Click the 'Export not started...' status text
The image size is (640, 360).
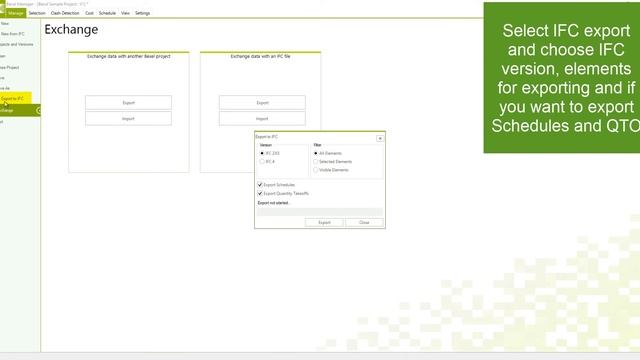(x=274, y=203)
